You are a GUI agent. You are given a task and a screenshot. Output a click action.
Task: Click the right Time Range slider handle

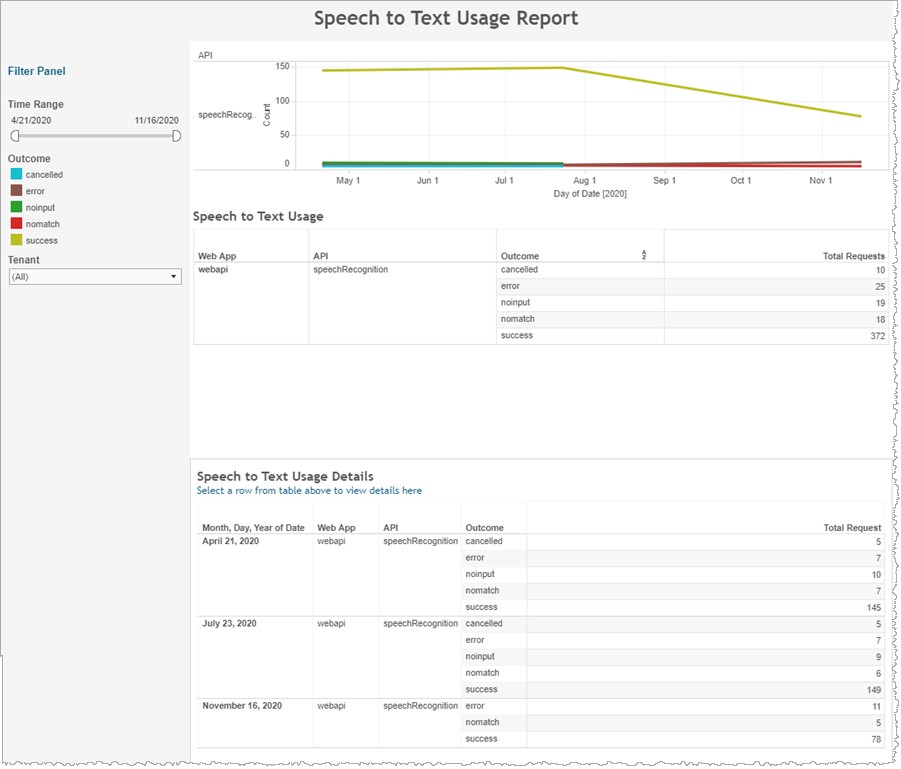click(x=177, y=136)
